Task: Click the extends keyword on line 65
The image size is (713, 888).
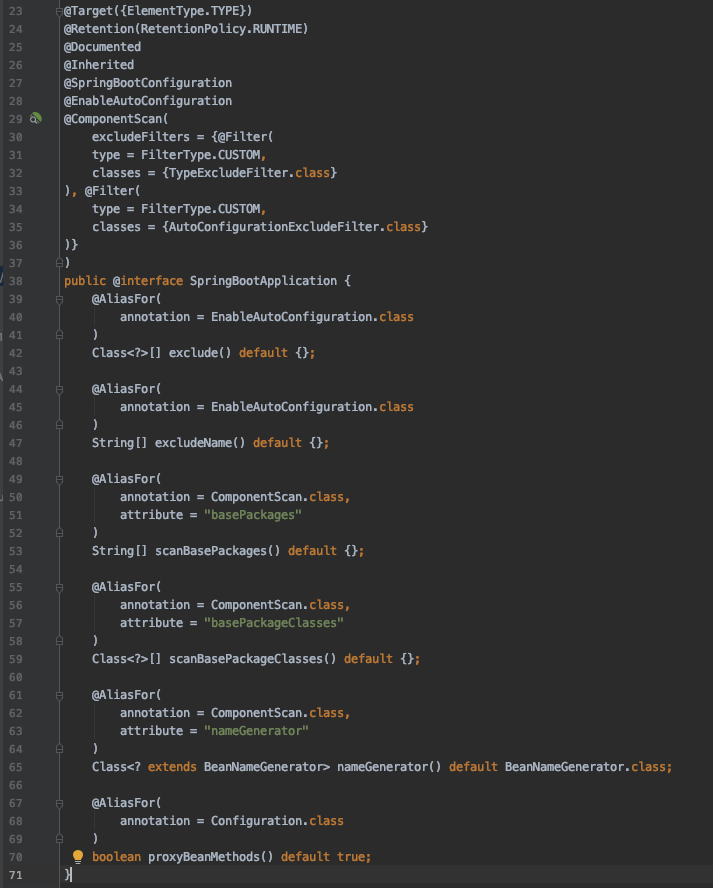Action: (172, 767)
